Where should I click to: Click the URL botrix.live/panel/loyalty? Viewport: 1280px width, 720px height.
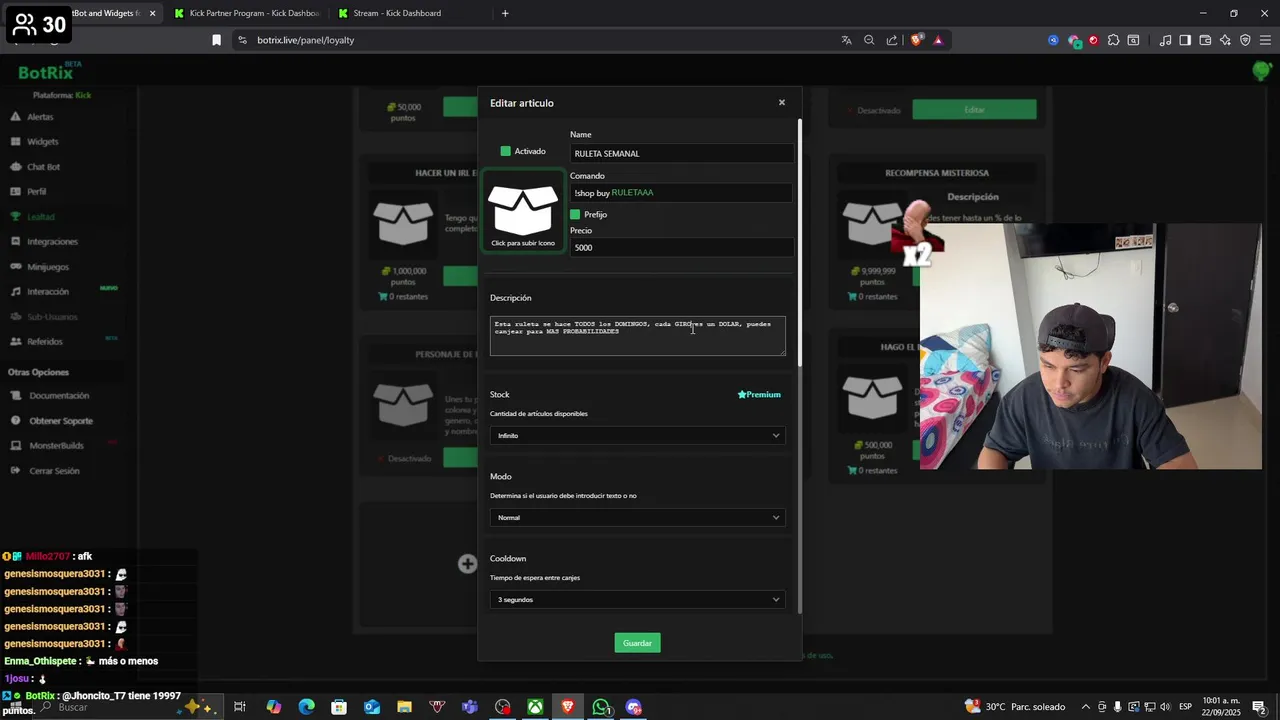point(305,40)
